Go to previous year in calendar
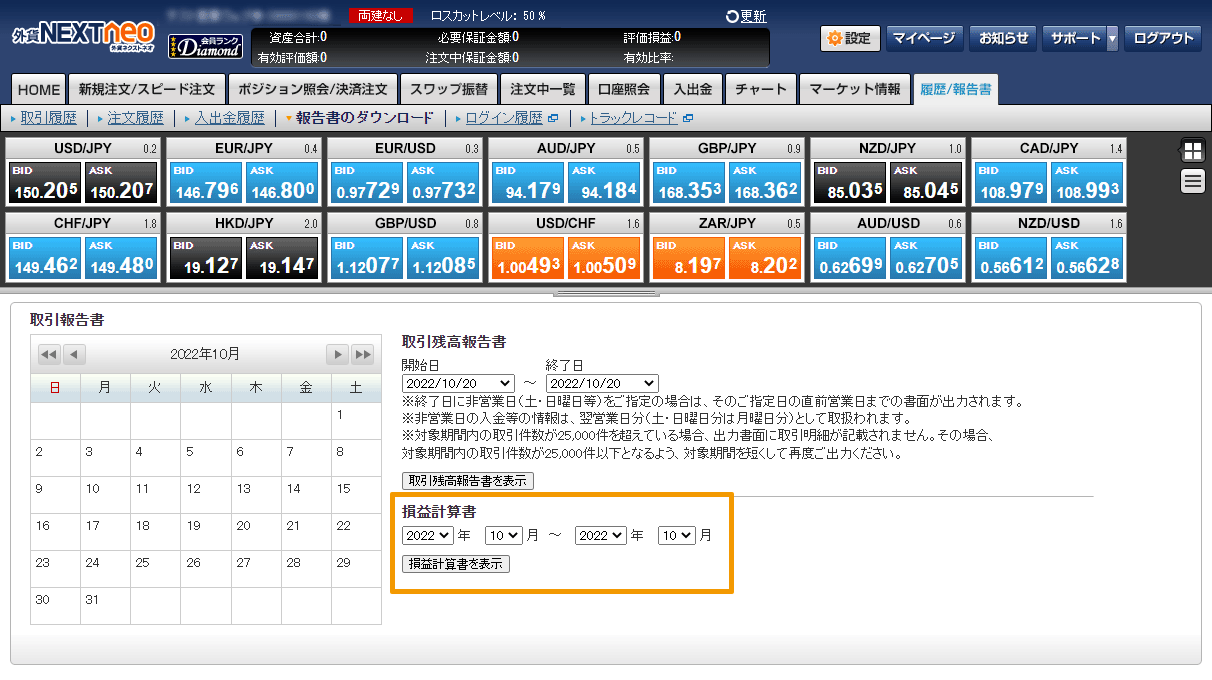The image size is (1212, 680). click(48, 355)
